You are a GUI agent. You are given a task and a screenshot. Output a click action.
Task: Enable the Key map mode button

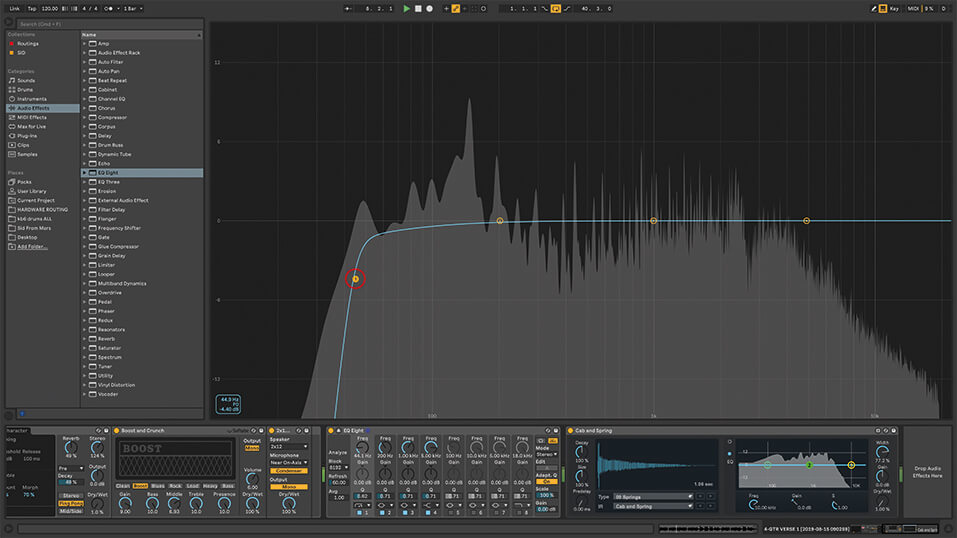click(894, 9)
